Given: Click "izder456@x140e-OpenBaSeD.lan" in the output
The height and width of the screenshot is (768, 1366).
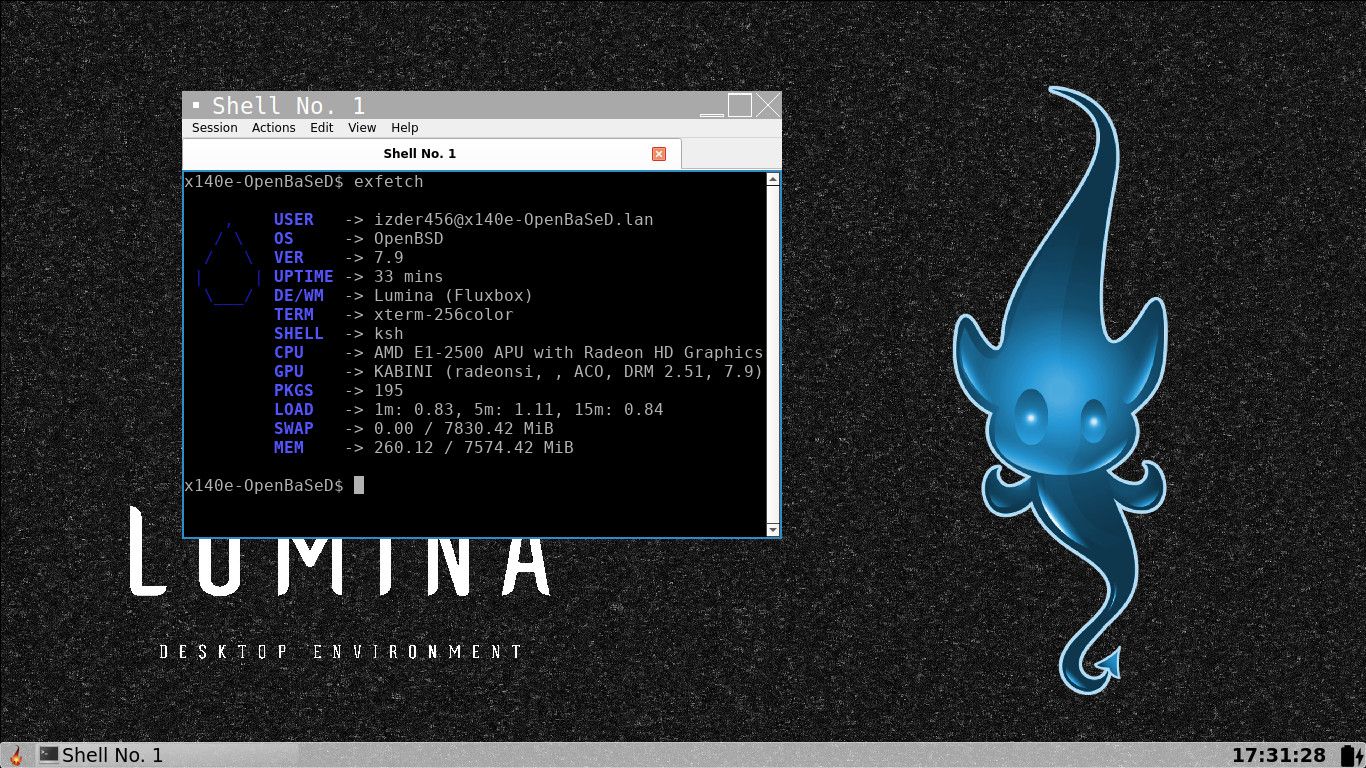Looking at the screenshot, I should [x=514, y=220].
